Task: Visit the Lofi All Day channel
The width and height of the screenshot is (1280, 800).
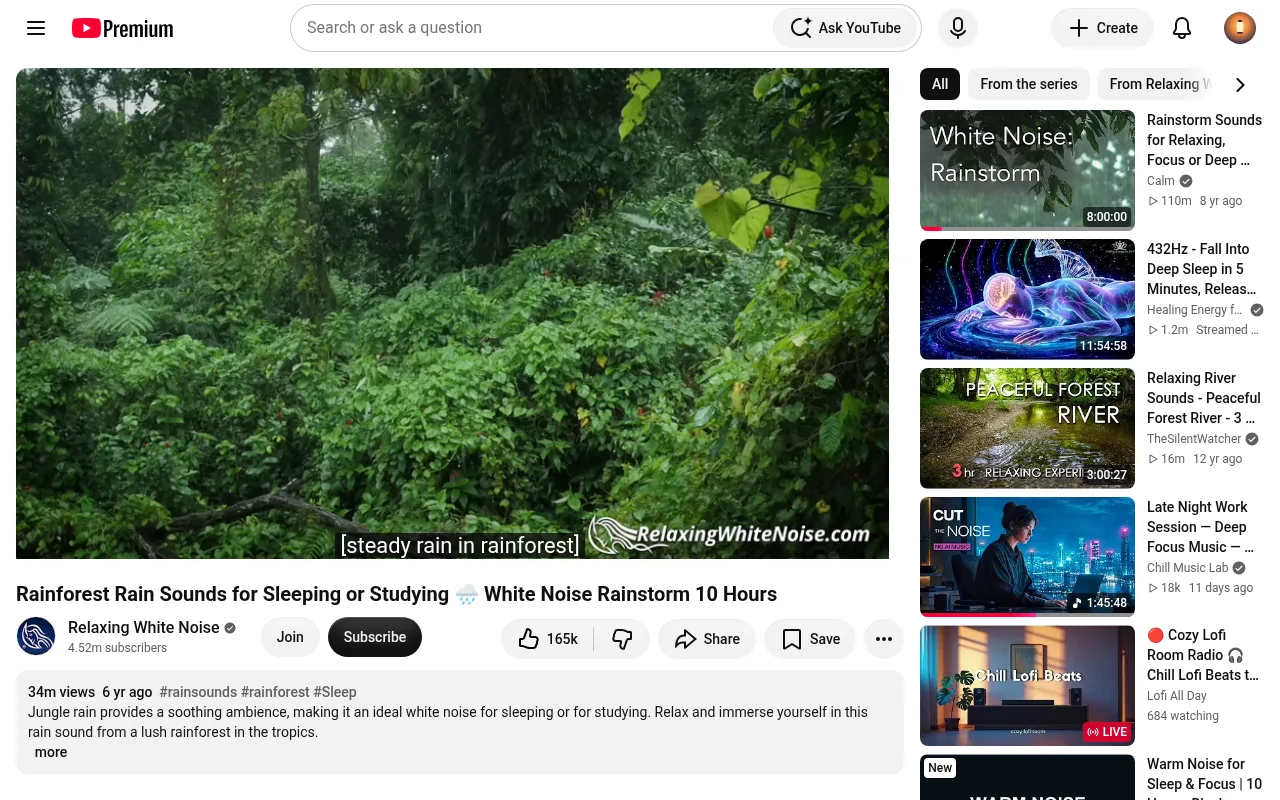Action: tap(1177, 696)
